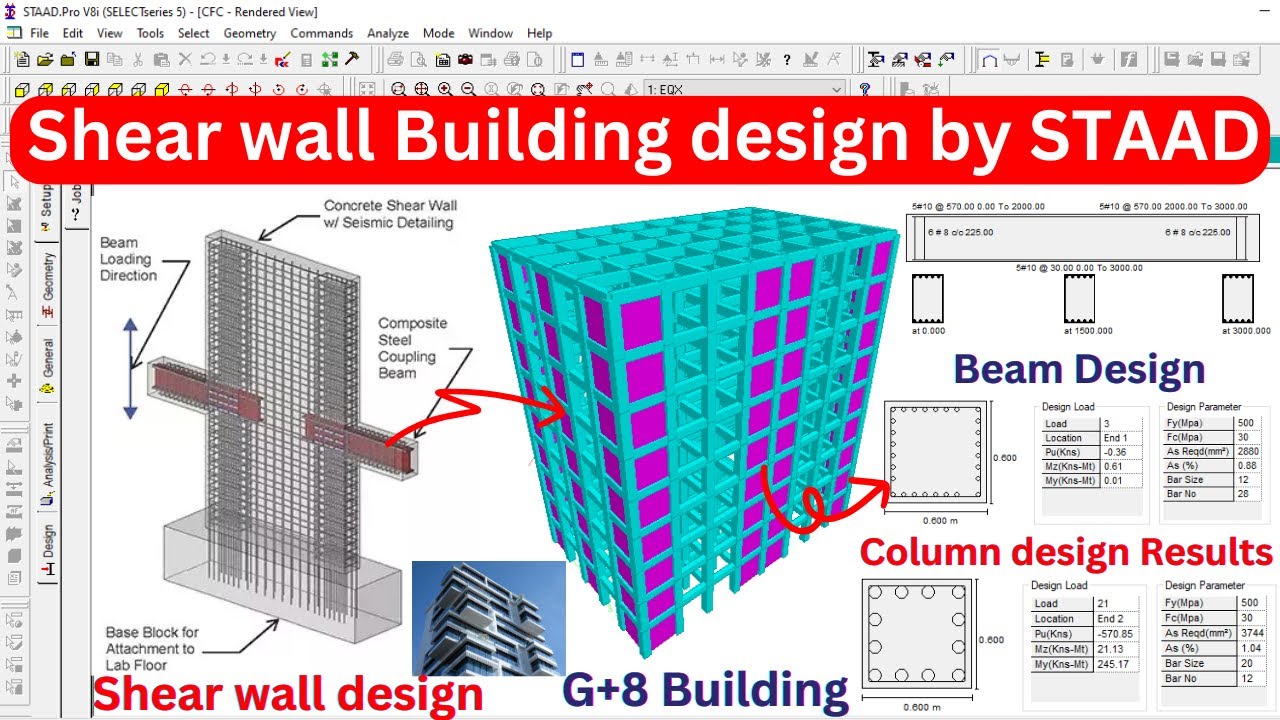Save the model with the floppy icon

click(92, 60)
